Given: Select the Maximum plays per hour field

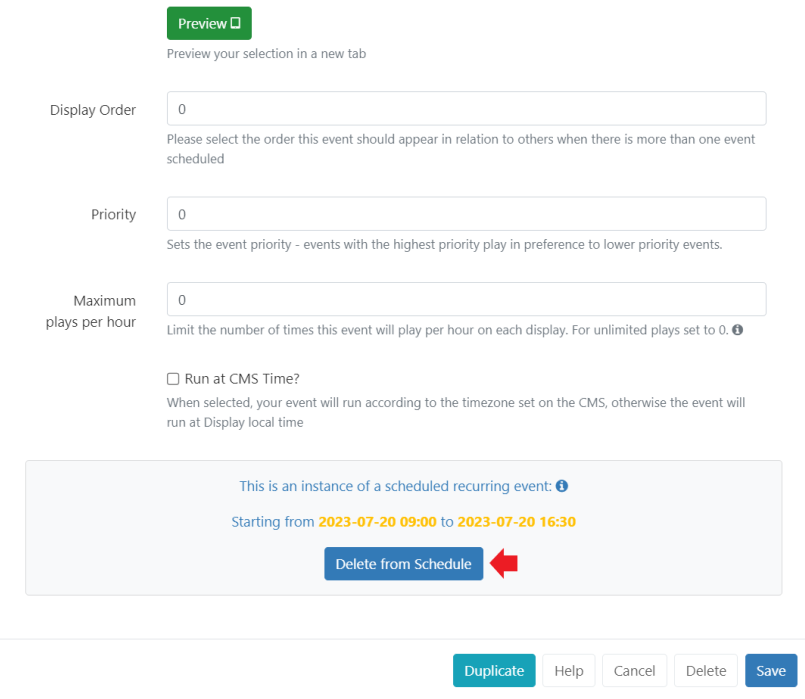Looking at the screenshot, I should coord(466,300).
